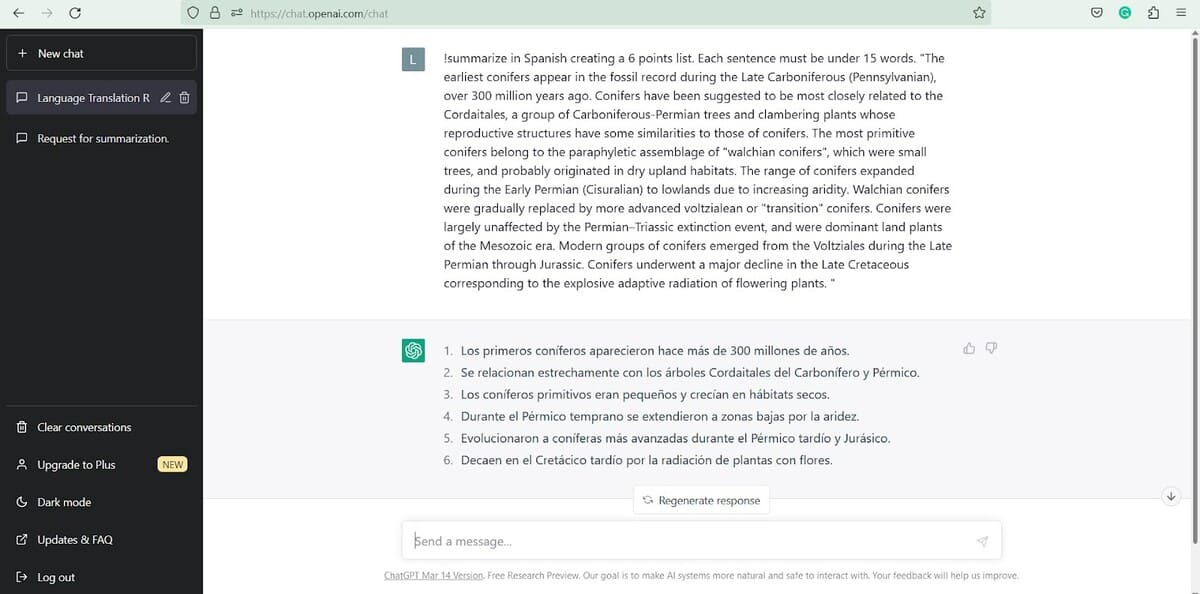Click the edit pencil icon for Language Translation chat
1200x594 pixels.
point(167,98)
